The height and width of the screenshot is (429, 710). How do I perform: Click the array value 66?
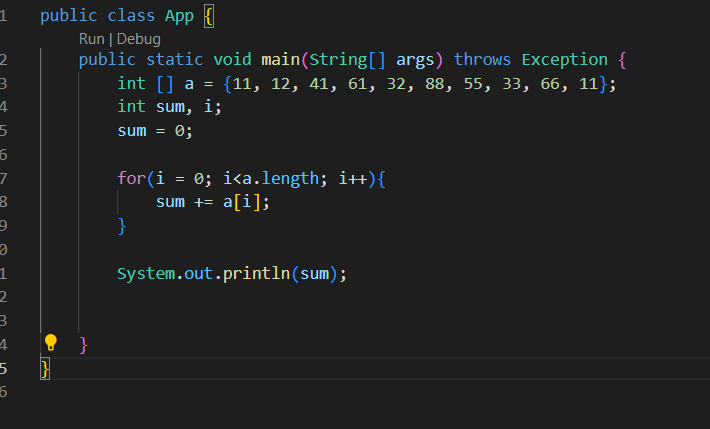tap(550, 84)
